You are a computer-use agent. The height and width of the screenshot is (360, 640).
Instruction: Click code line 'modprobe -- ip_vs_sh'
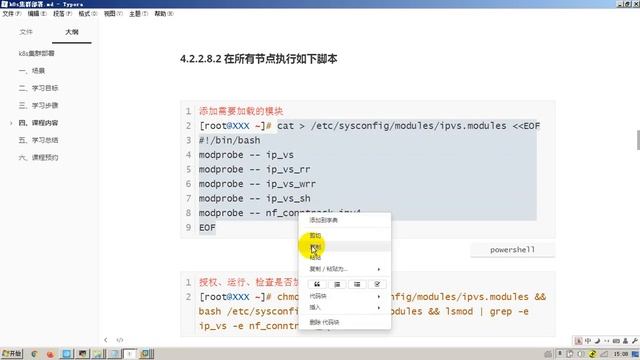click(x=254, y=198)
